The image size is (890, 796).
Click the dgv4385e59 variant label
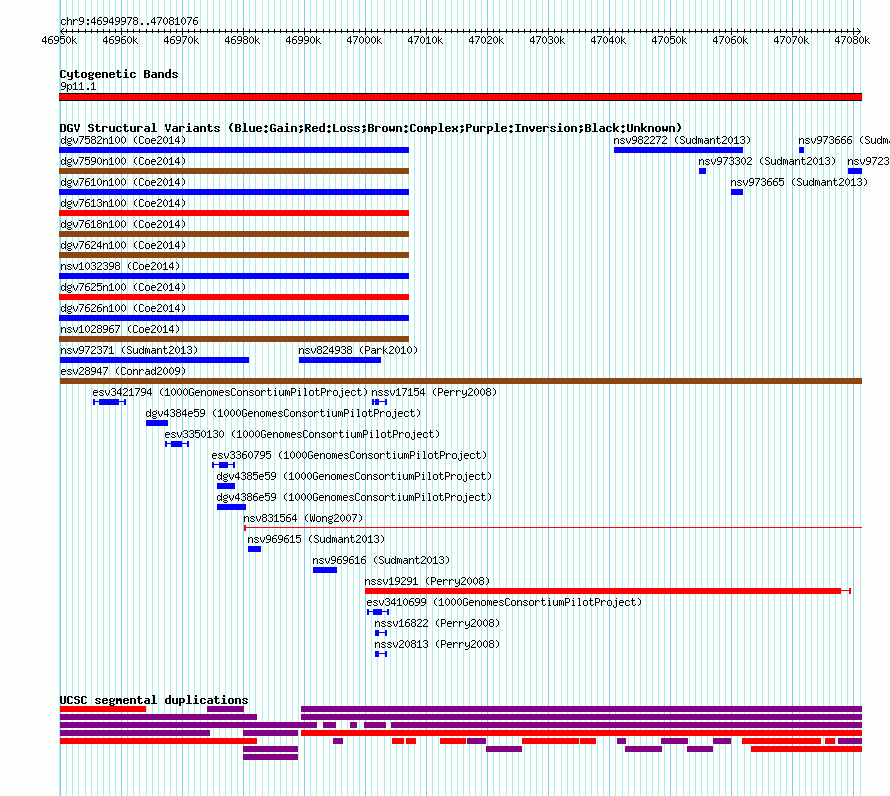[x=354, y=476]
